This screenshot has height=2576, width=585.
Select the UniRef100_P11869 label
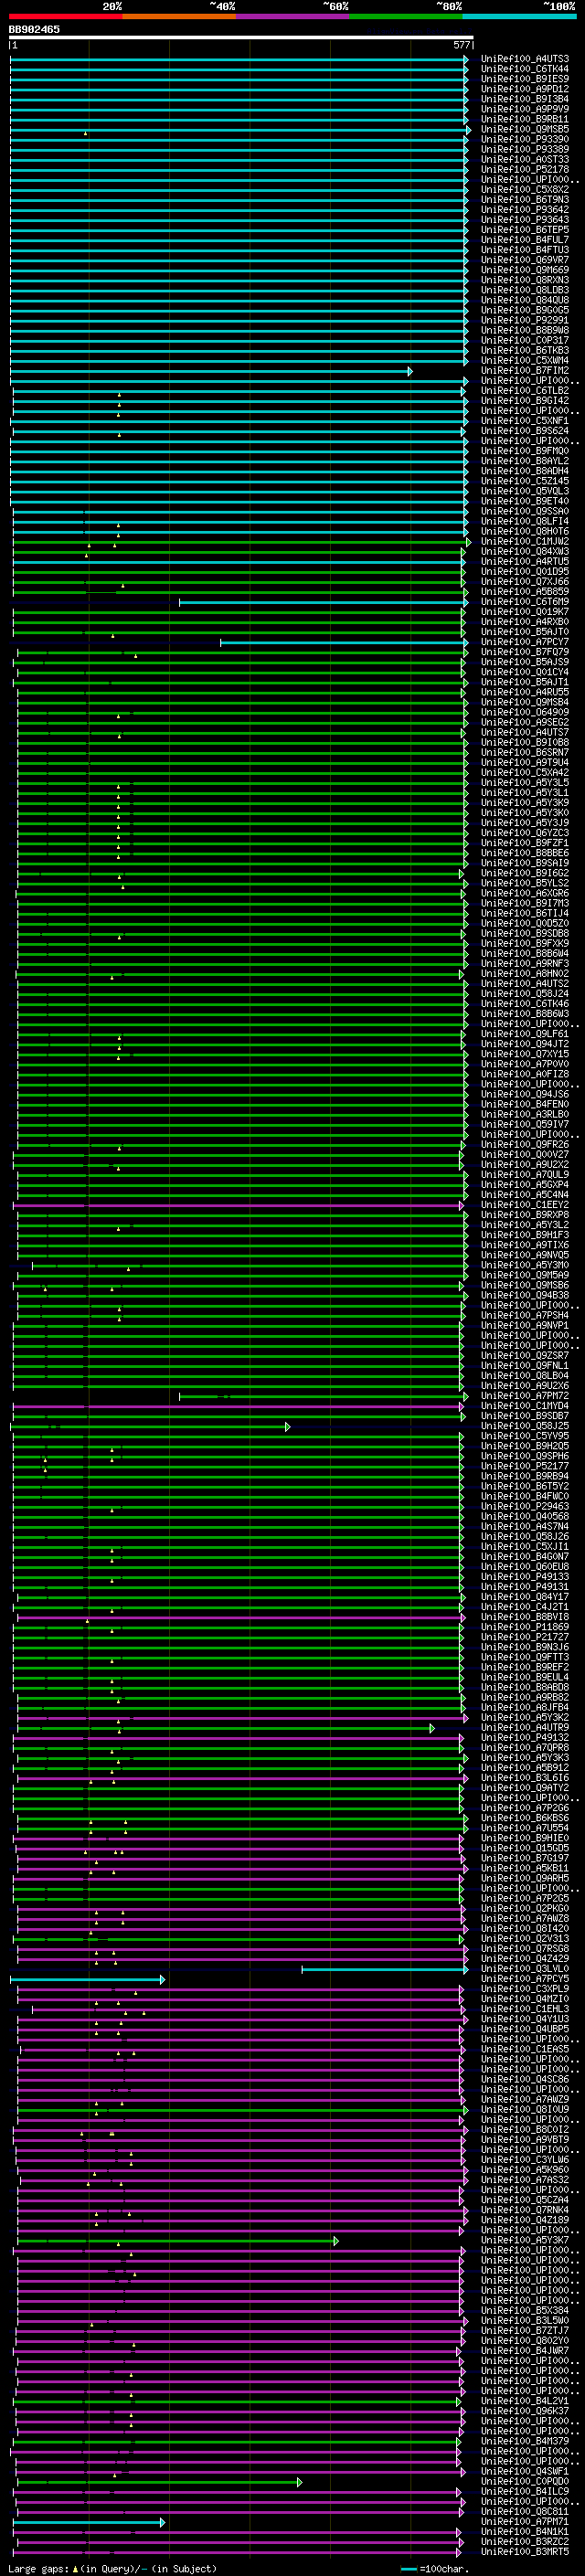524,1627
